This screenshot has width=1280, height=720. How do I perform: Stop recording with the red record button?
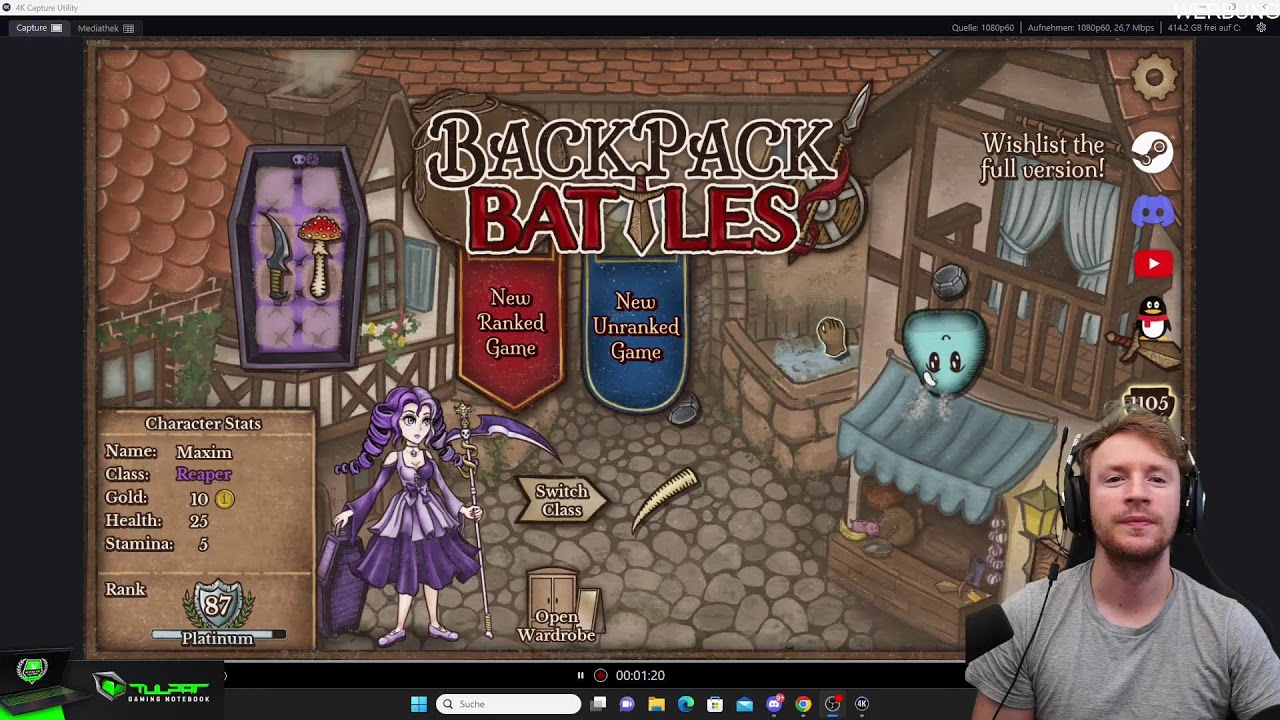[600, 675]
